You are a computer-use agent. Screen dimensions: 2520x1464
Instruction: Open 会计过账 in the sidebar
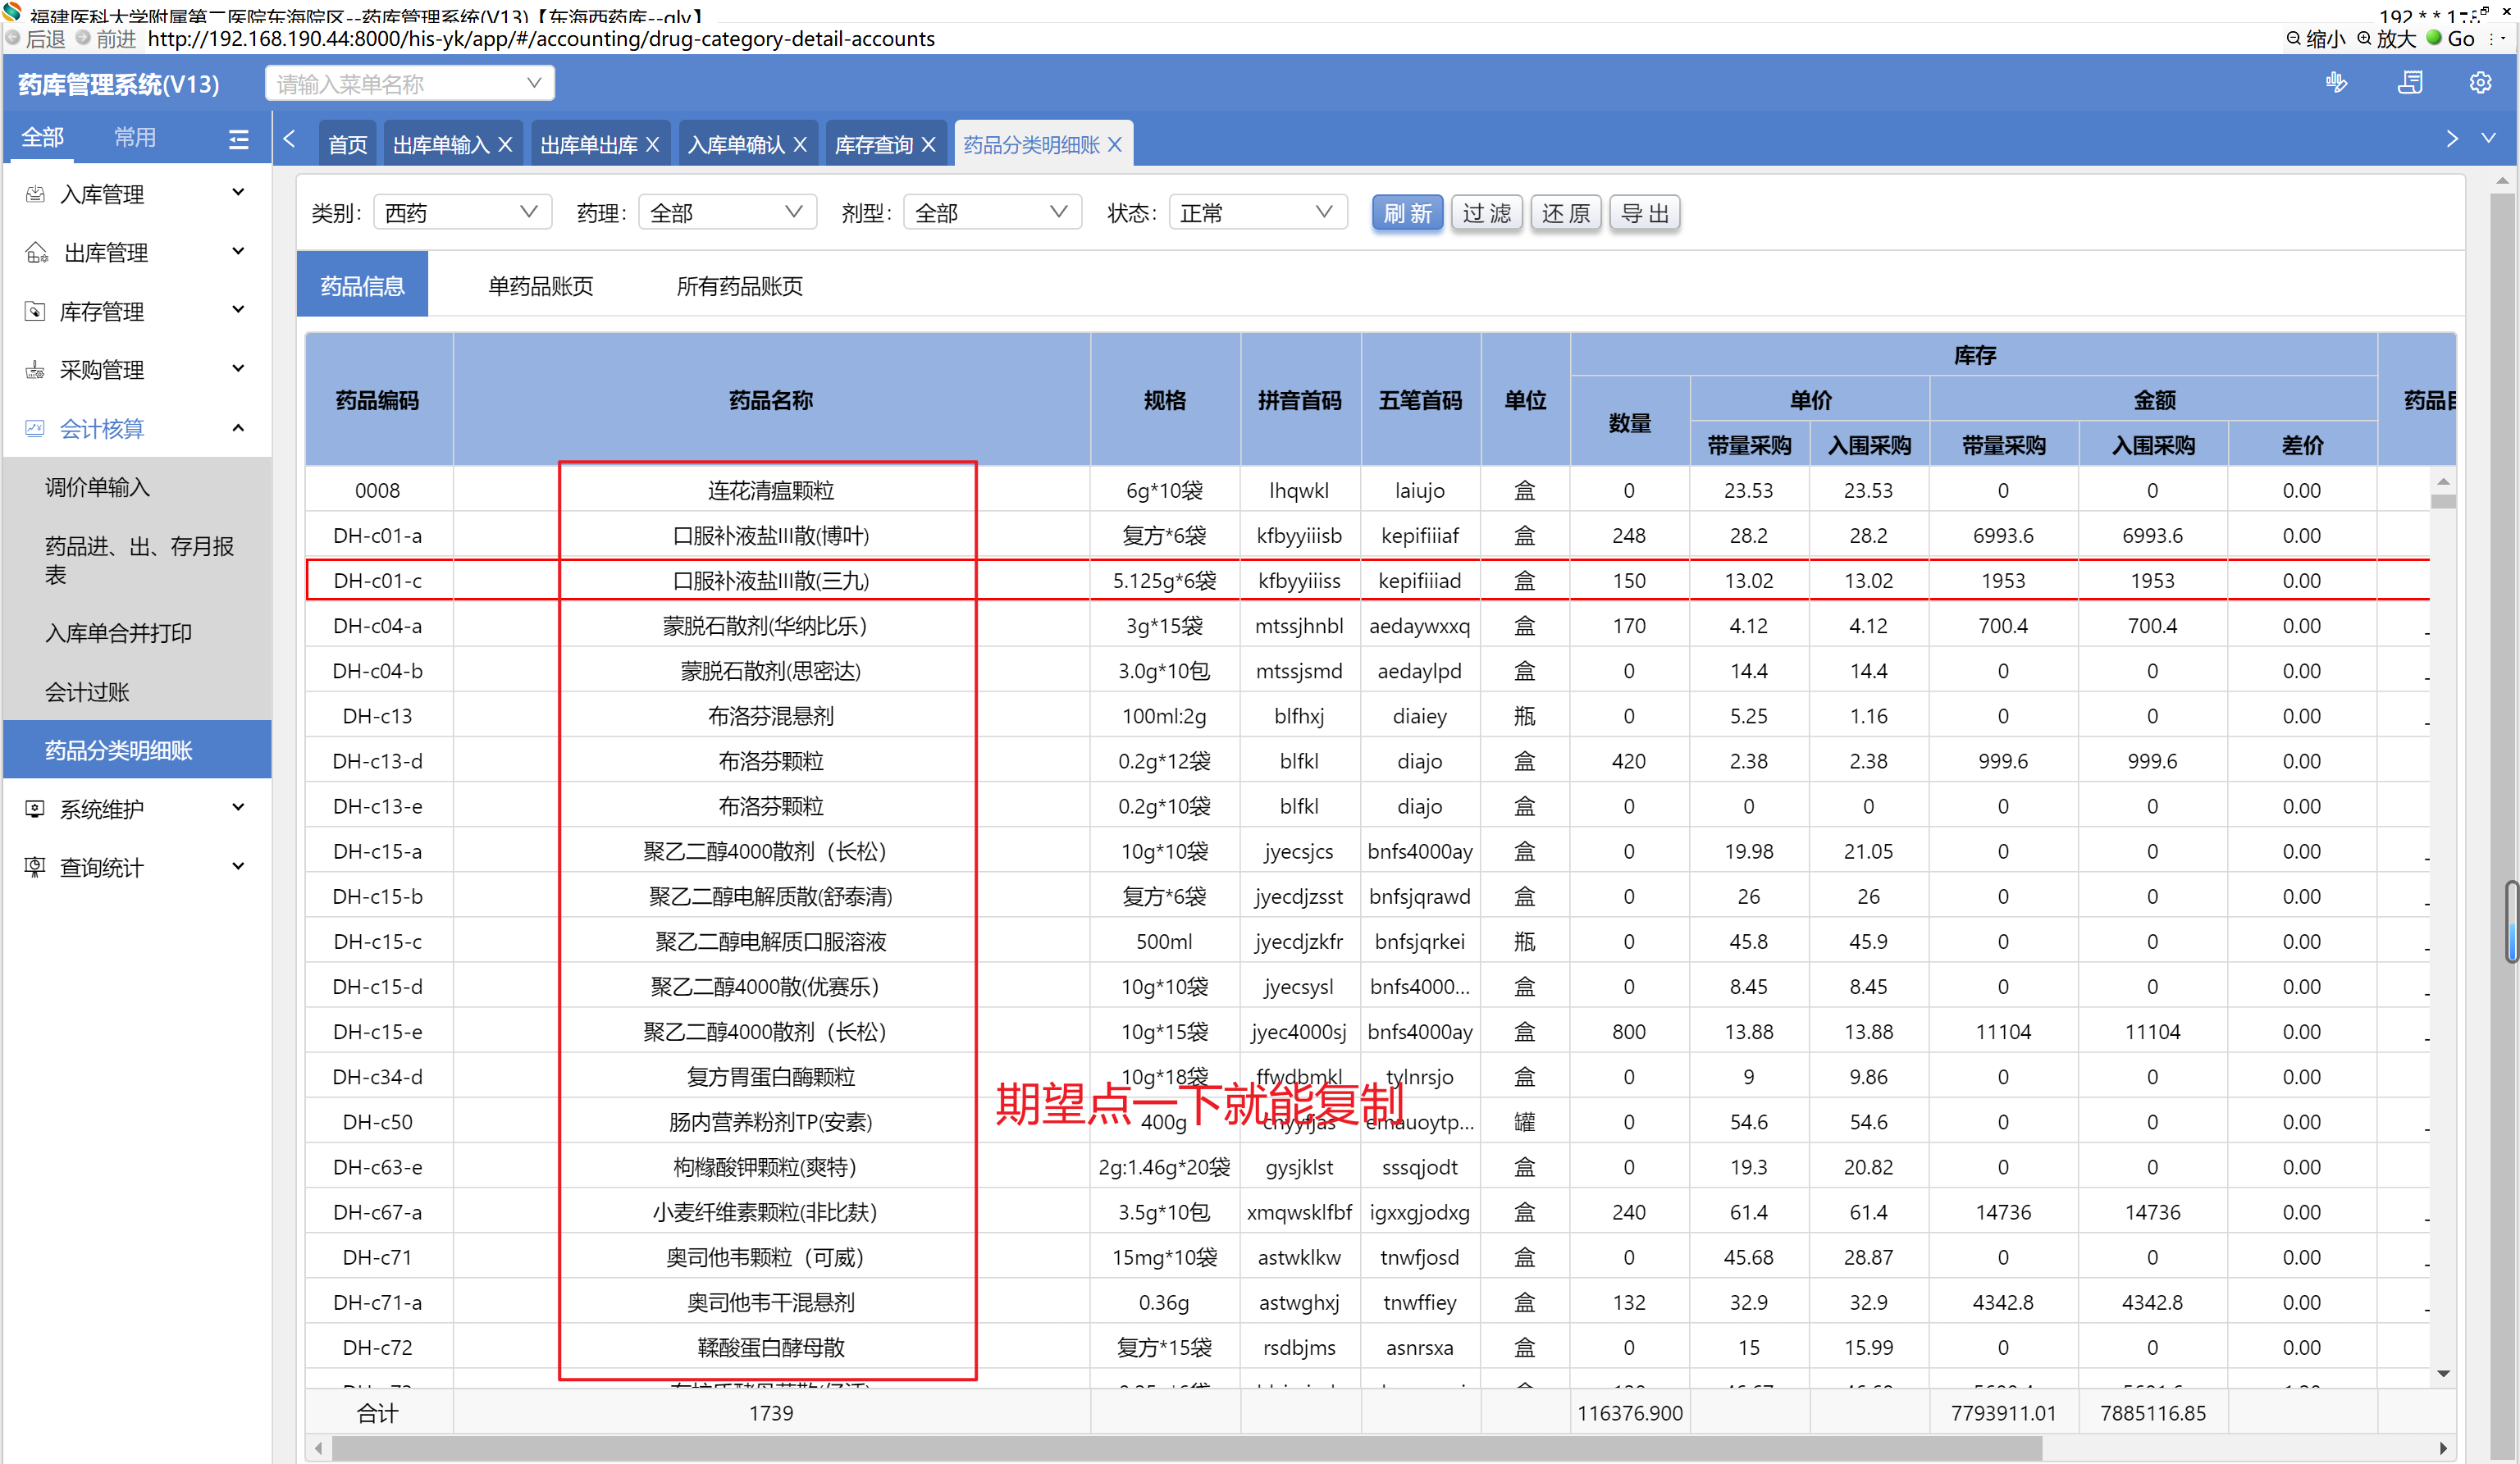[87, 692]
